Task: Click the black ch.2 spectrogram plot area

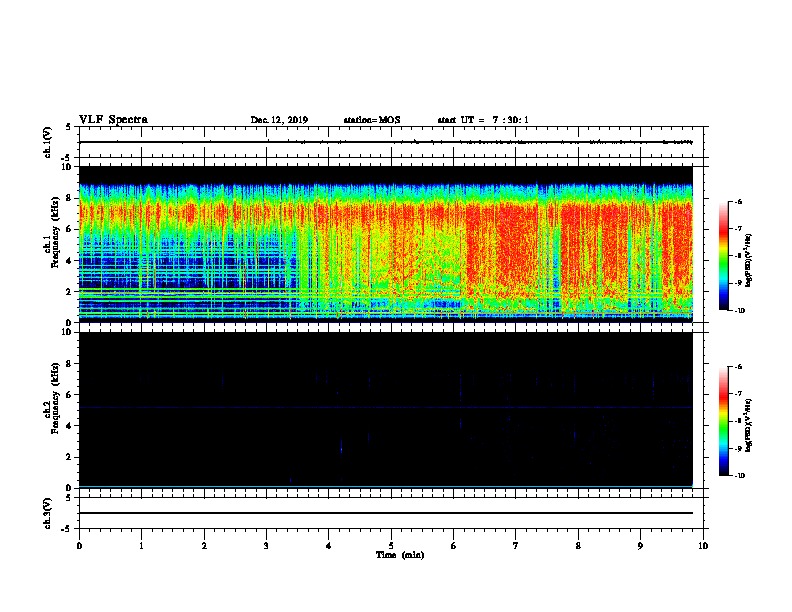Action: [x=386, y=410]
